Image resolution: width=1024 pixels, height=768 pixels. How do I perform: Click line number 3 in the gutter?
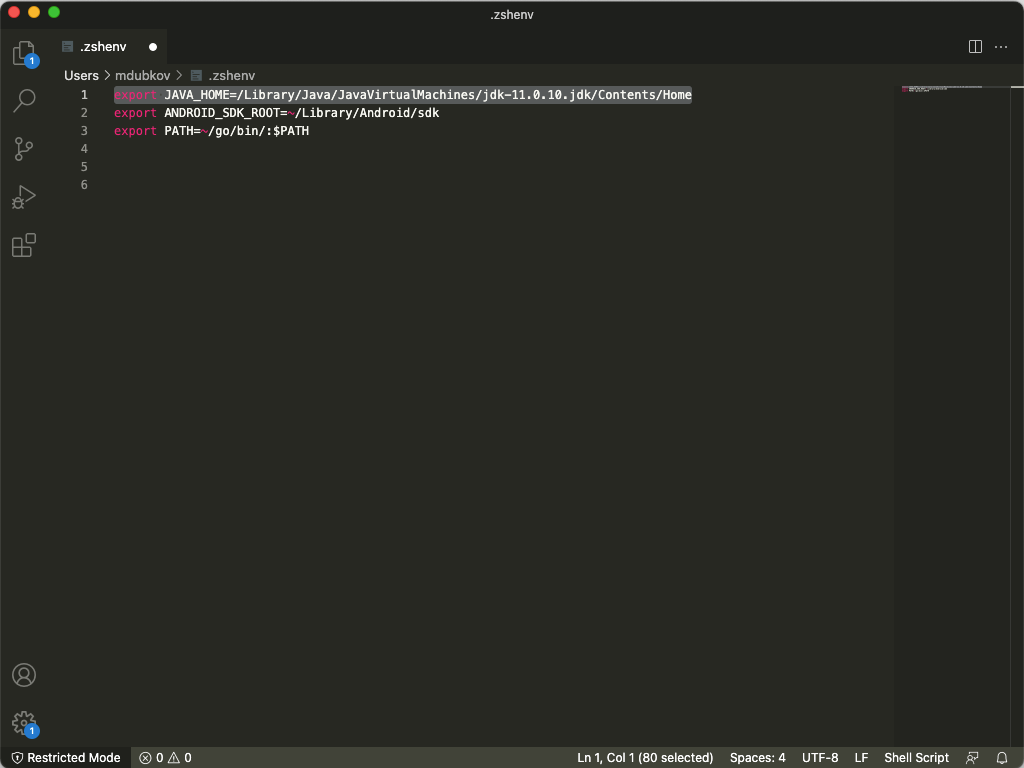[84, 131]
